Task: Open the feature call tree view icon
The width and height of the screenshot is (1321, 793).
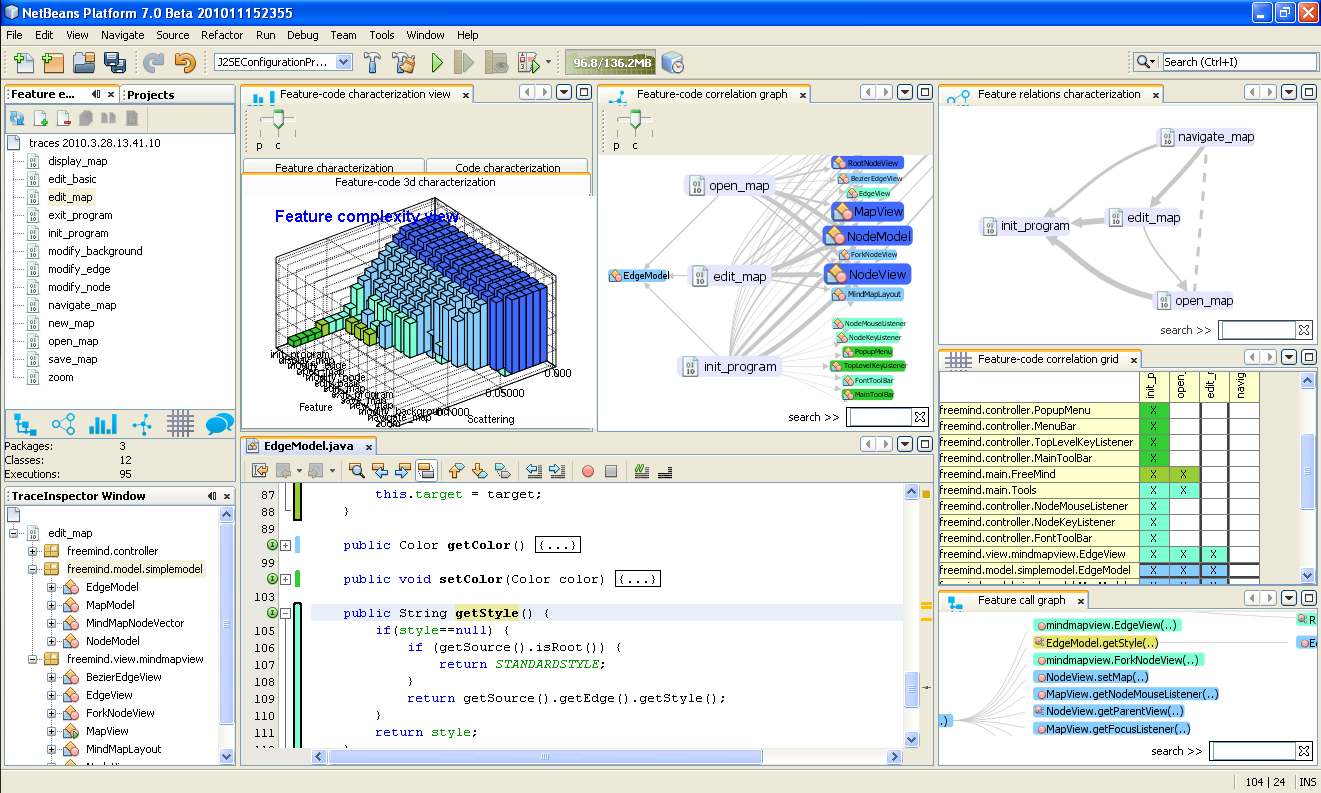Action: [25, 424]
